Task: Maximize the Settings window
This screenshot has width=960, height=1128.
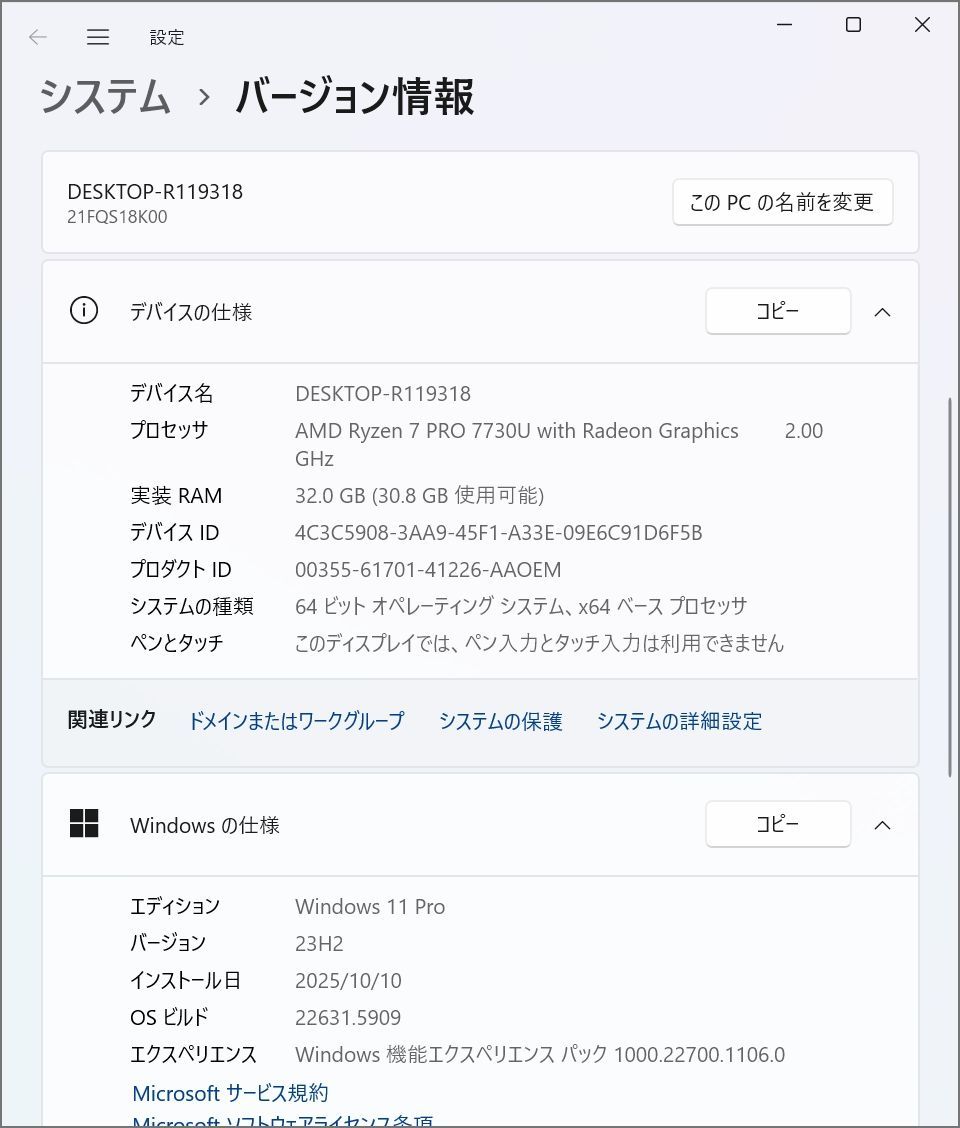Action: click(x=853, y=25)
